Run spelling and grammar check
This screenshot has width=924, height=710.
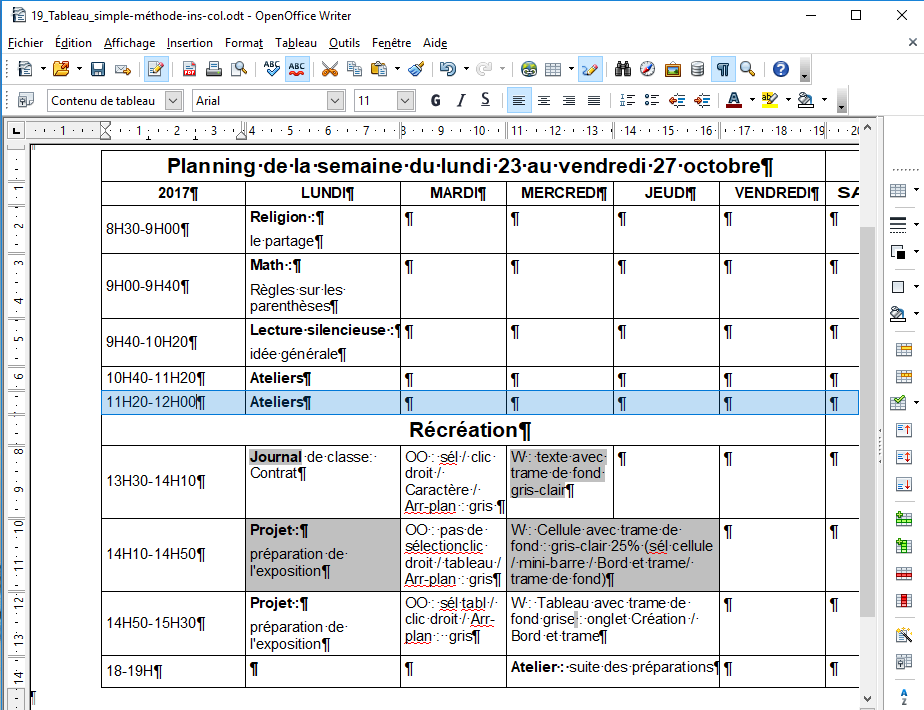click(x=272, y=70)
